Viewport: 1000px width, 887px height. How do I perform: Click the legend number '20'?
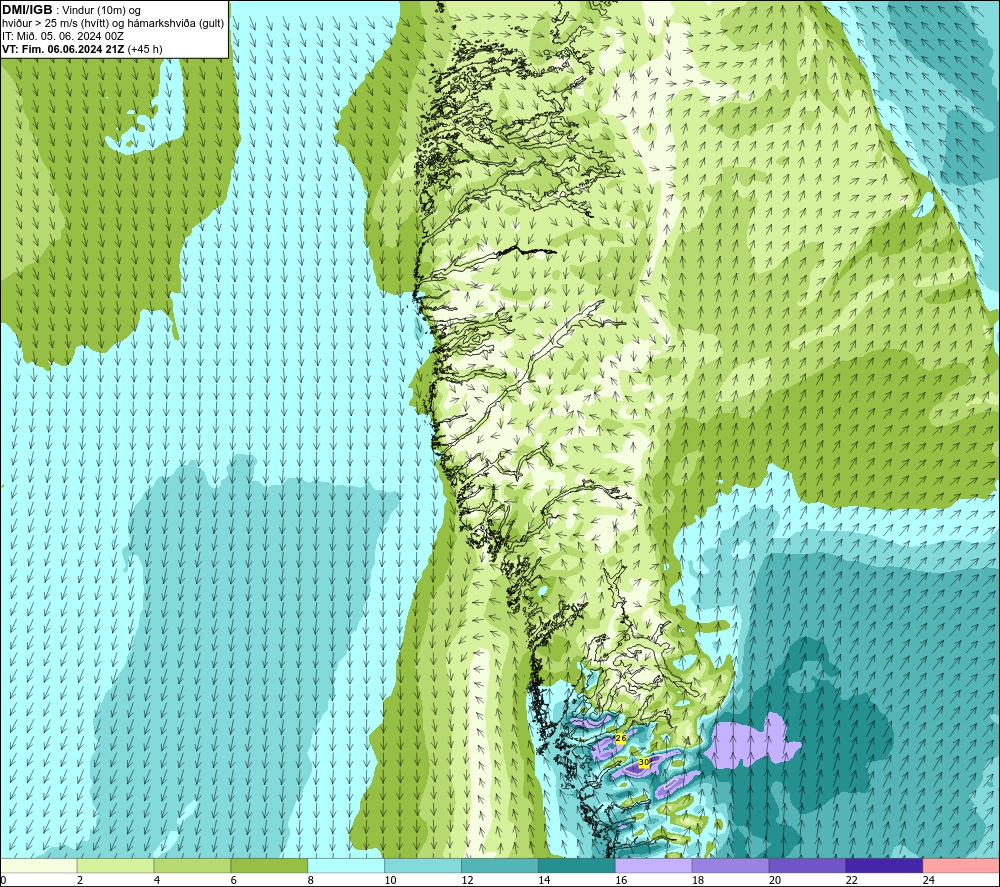(x=775, y=880)
